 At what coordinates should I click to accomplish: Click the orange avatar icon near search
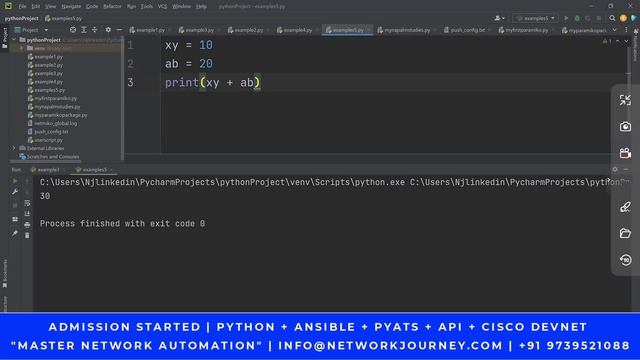623,18
